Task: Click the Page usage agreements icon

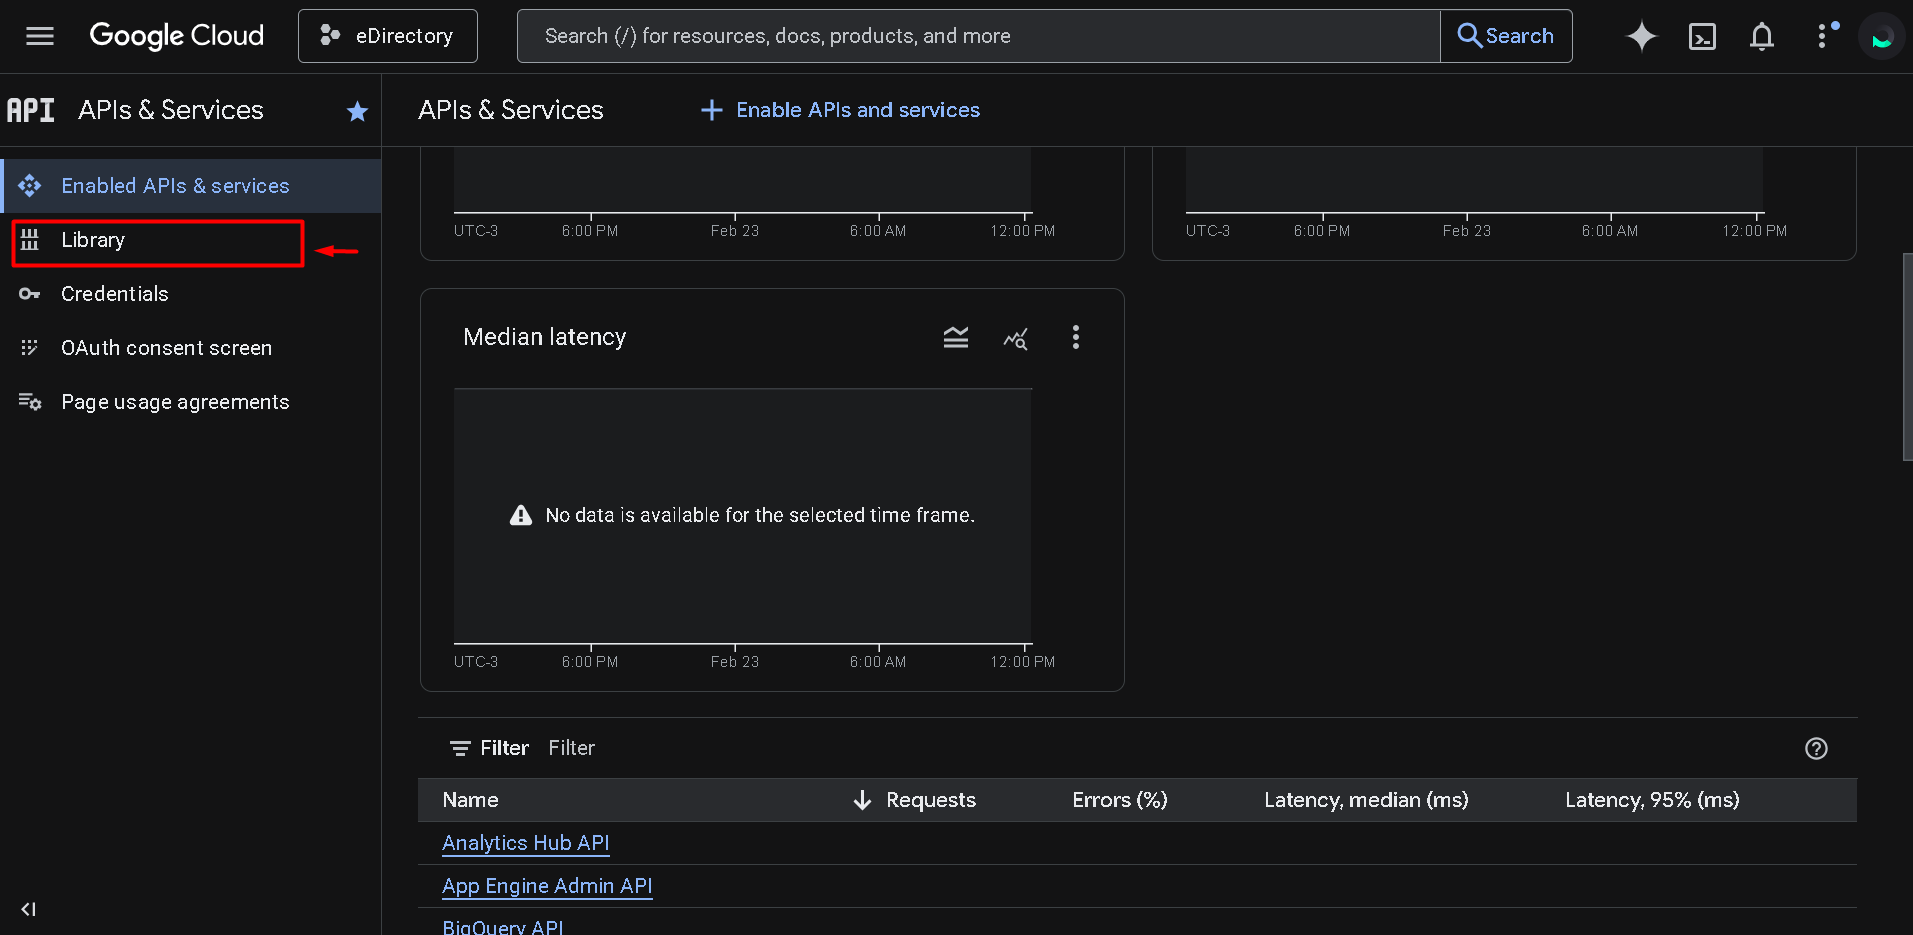Action: (x=30, y=402)
